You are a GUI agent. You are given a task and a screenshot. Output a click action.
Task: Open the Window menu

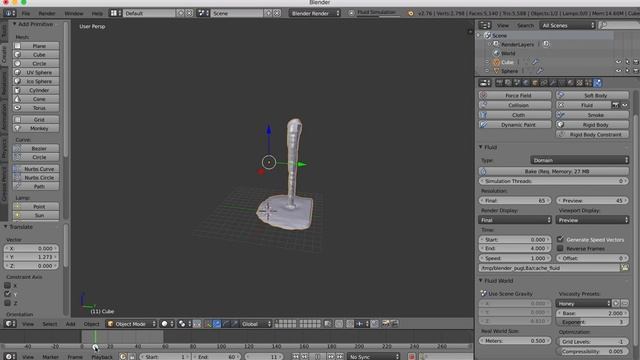pos(74,13)
